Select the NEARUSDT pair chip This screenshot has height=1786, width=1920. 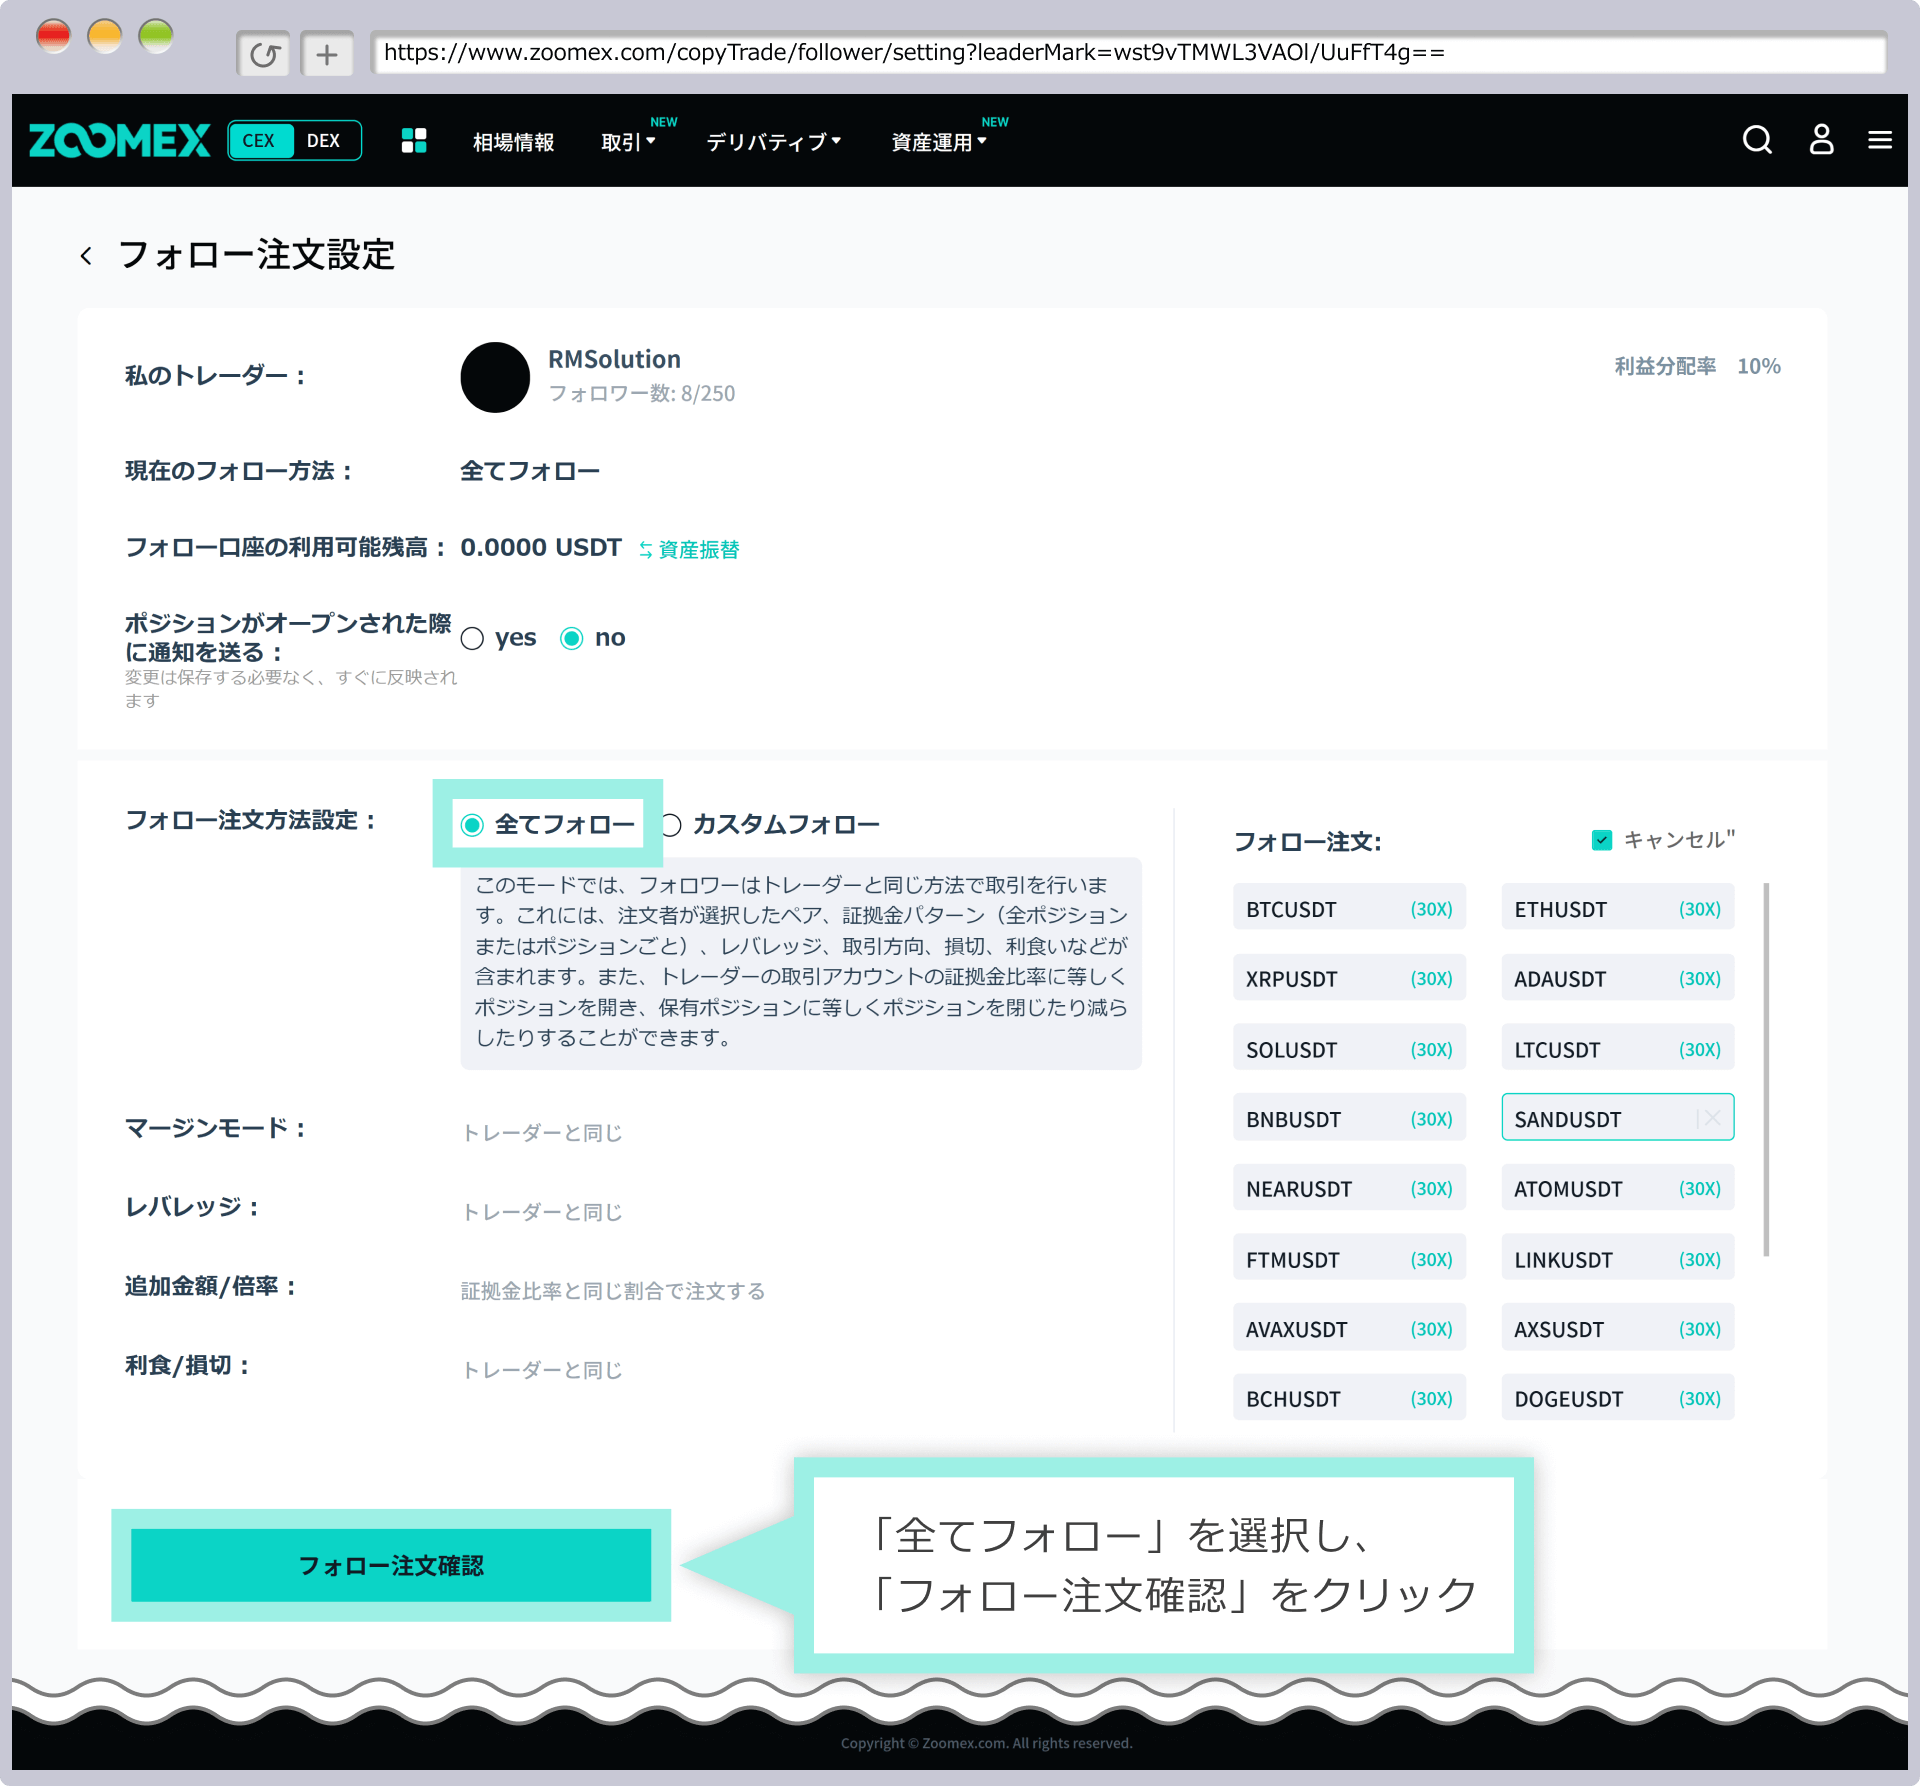[1349, 1189]
